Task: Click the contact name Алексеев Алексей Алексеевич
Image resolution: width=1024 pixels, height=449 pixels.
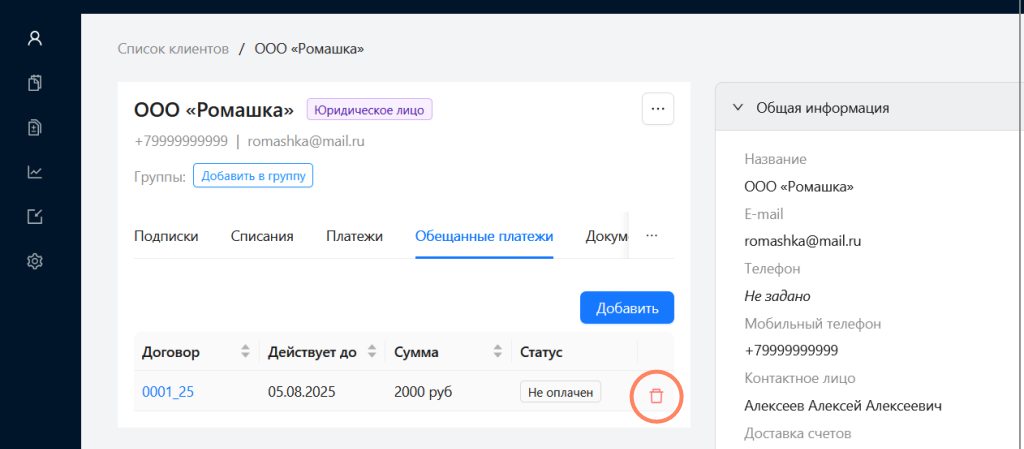Action: coord(842,406)
